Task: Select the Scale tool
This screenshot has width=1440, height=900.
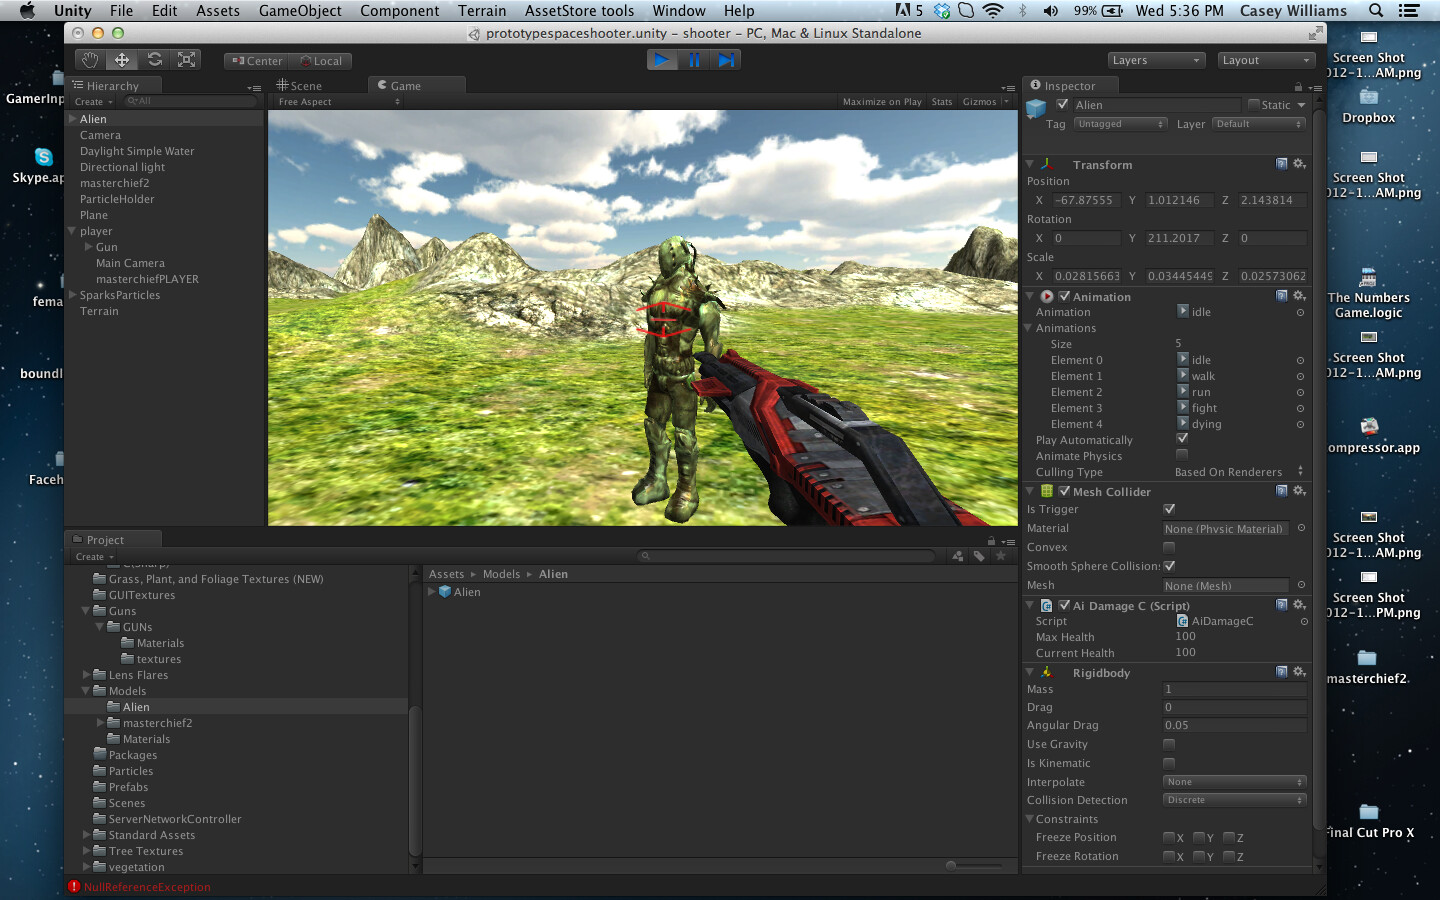Action: pyautogui.click(x=186, y=60)
